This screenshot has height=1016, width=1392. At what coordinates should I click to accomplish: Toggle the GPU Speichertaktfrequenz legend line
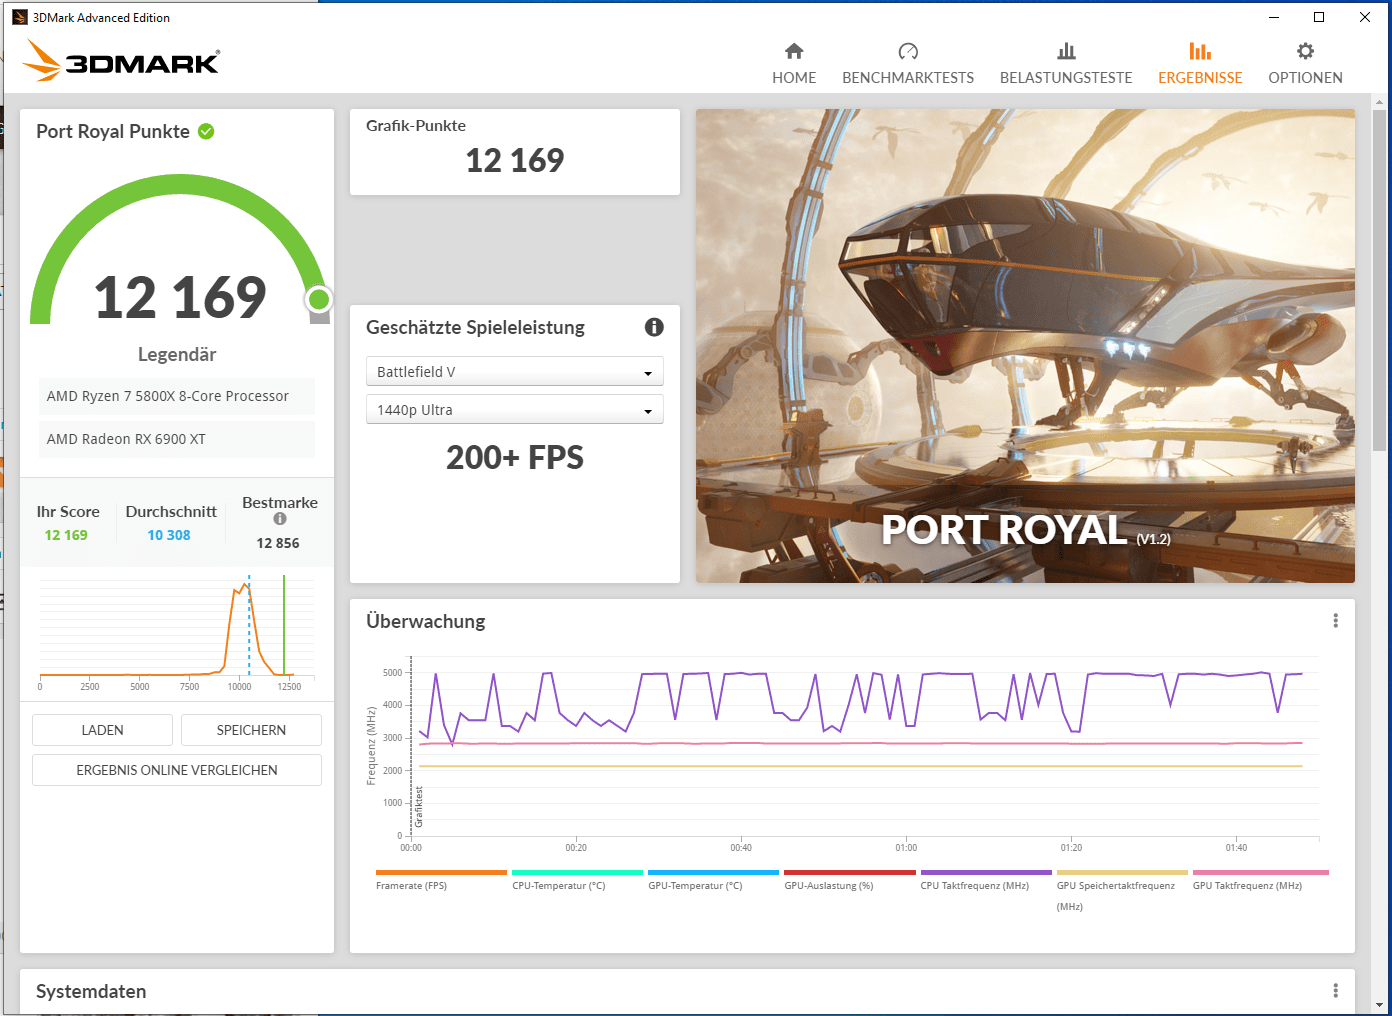tap(1122, 890)
